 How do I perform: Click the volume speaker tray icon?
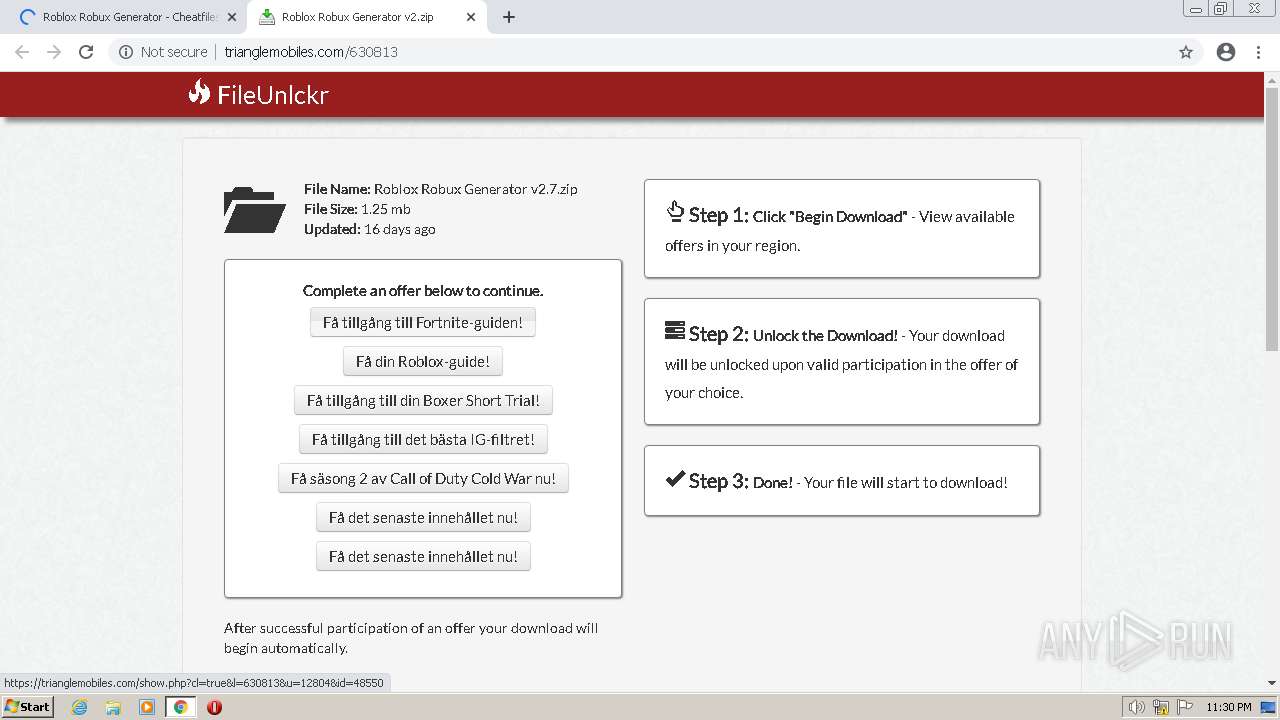(1137, 708)
